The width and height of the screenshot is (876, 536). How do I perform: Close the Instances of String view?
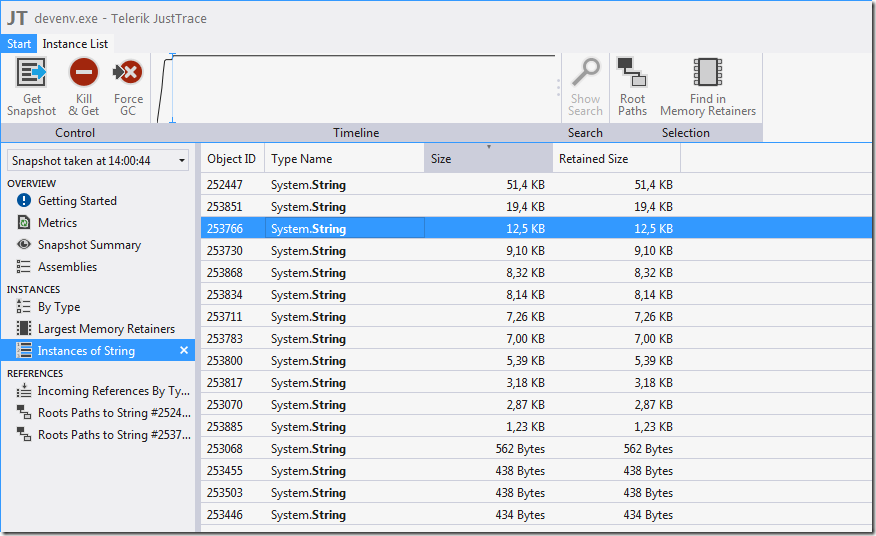[184, 350]
